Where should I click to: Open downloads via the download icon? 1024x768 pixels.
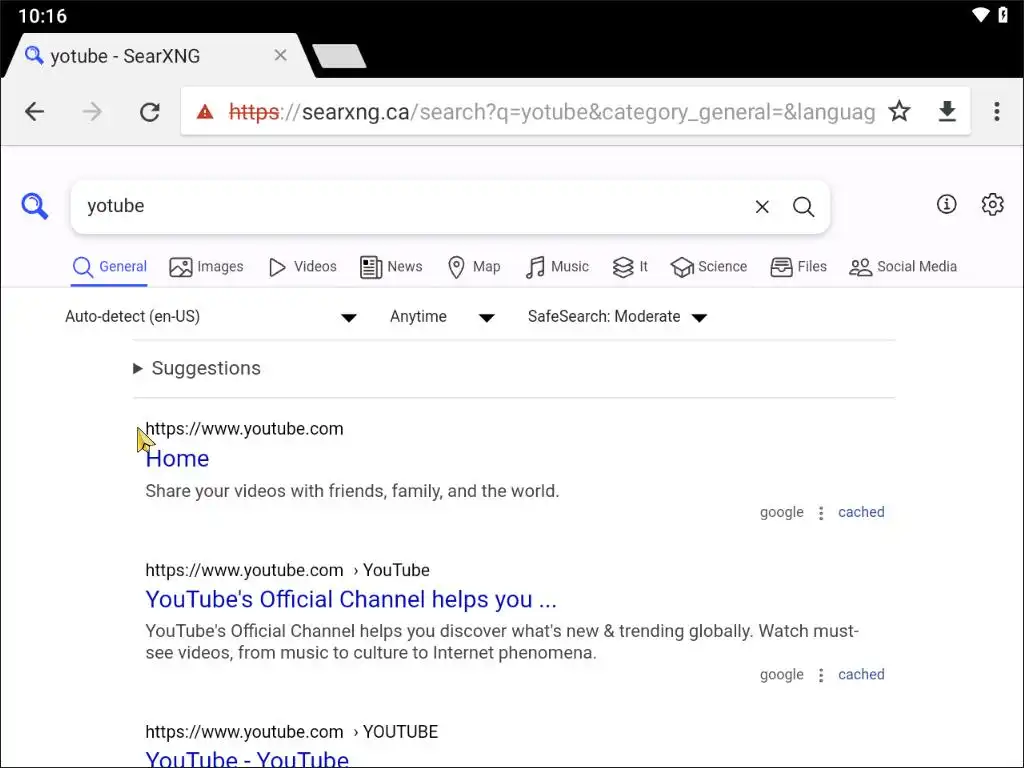pyautogui.click(x=947, y=112)
